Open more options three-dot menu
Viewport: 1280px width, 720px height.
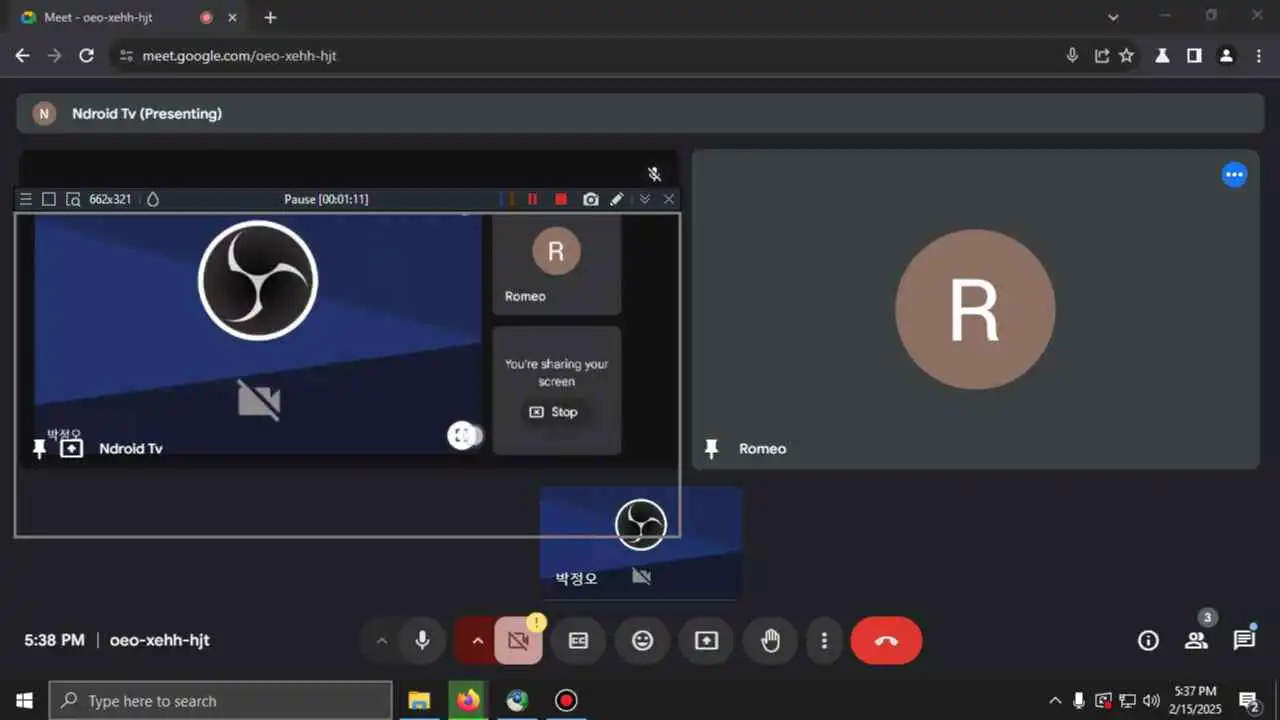824,641
